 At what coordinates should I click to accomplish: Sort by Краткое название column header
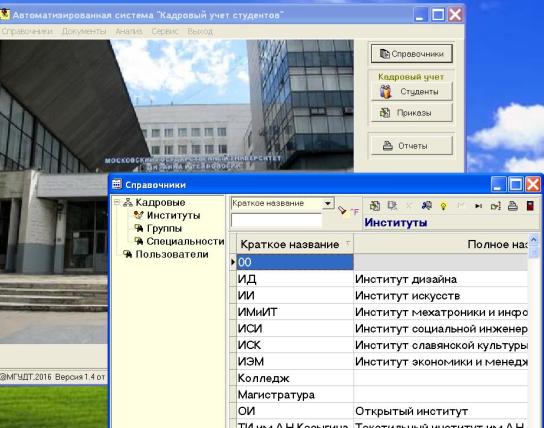pyautogui.click(x=295, y=244)
